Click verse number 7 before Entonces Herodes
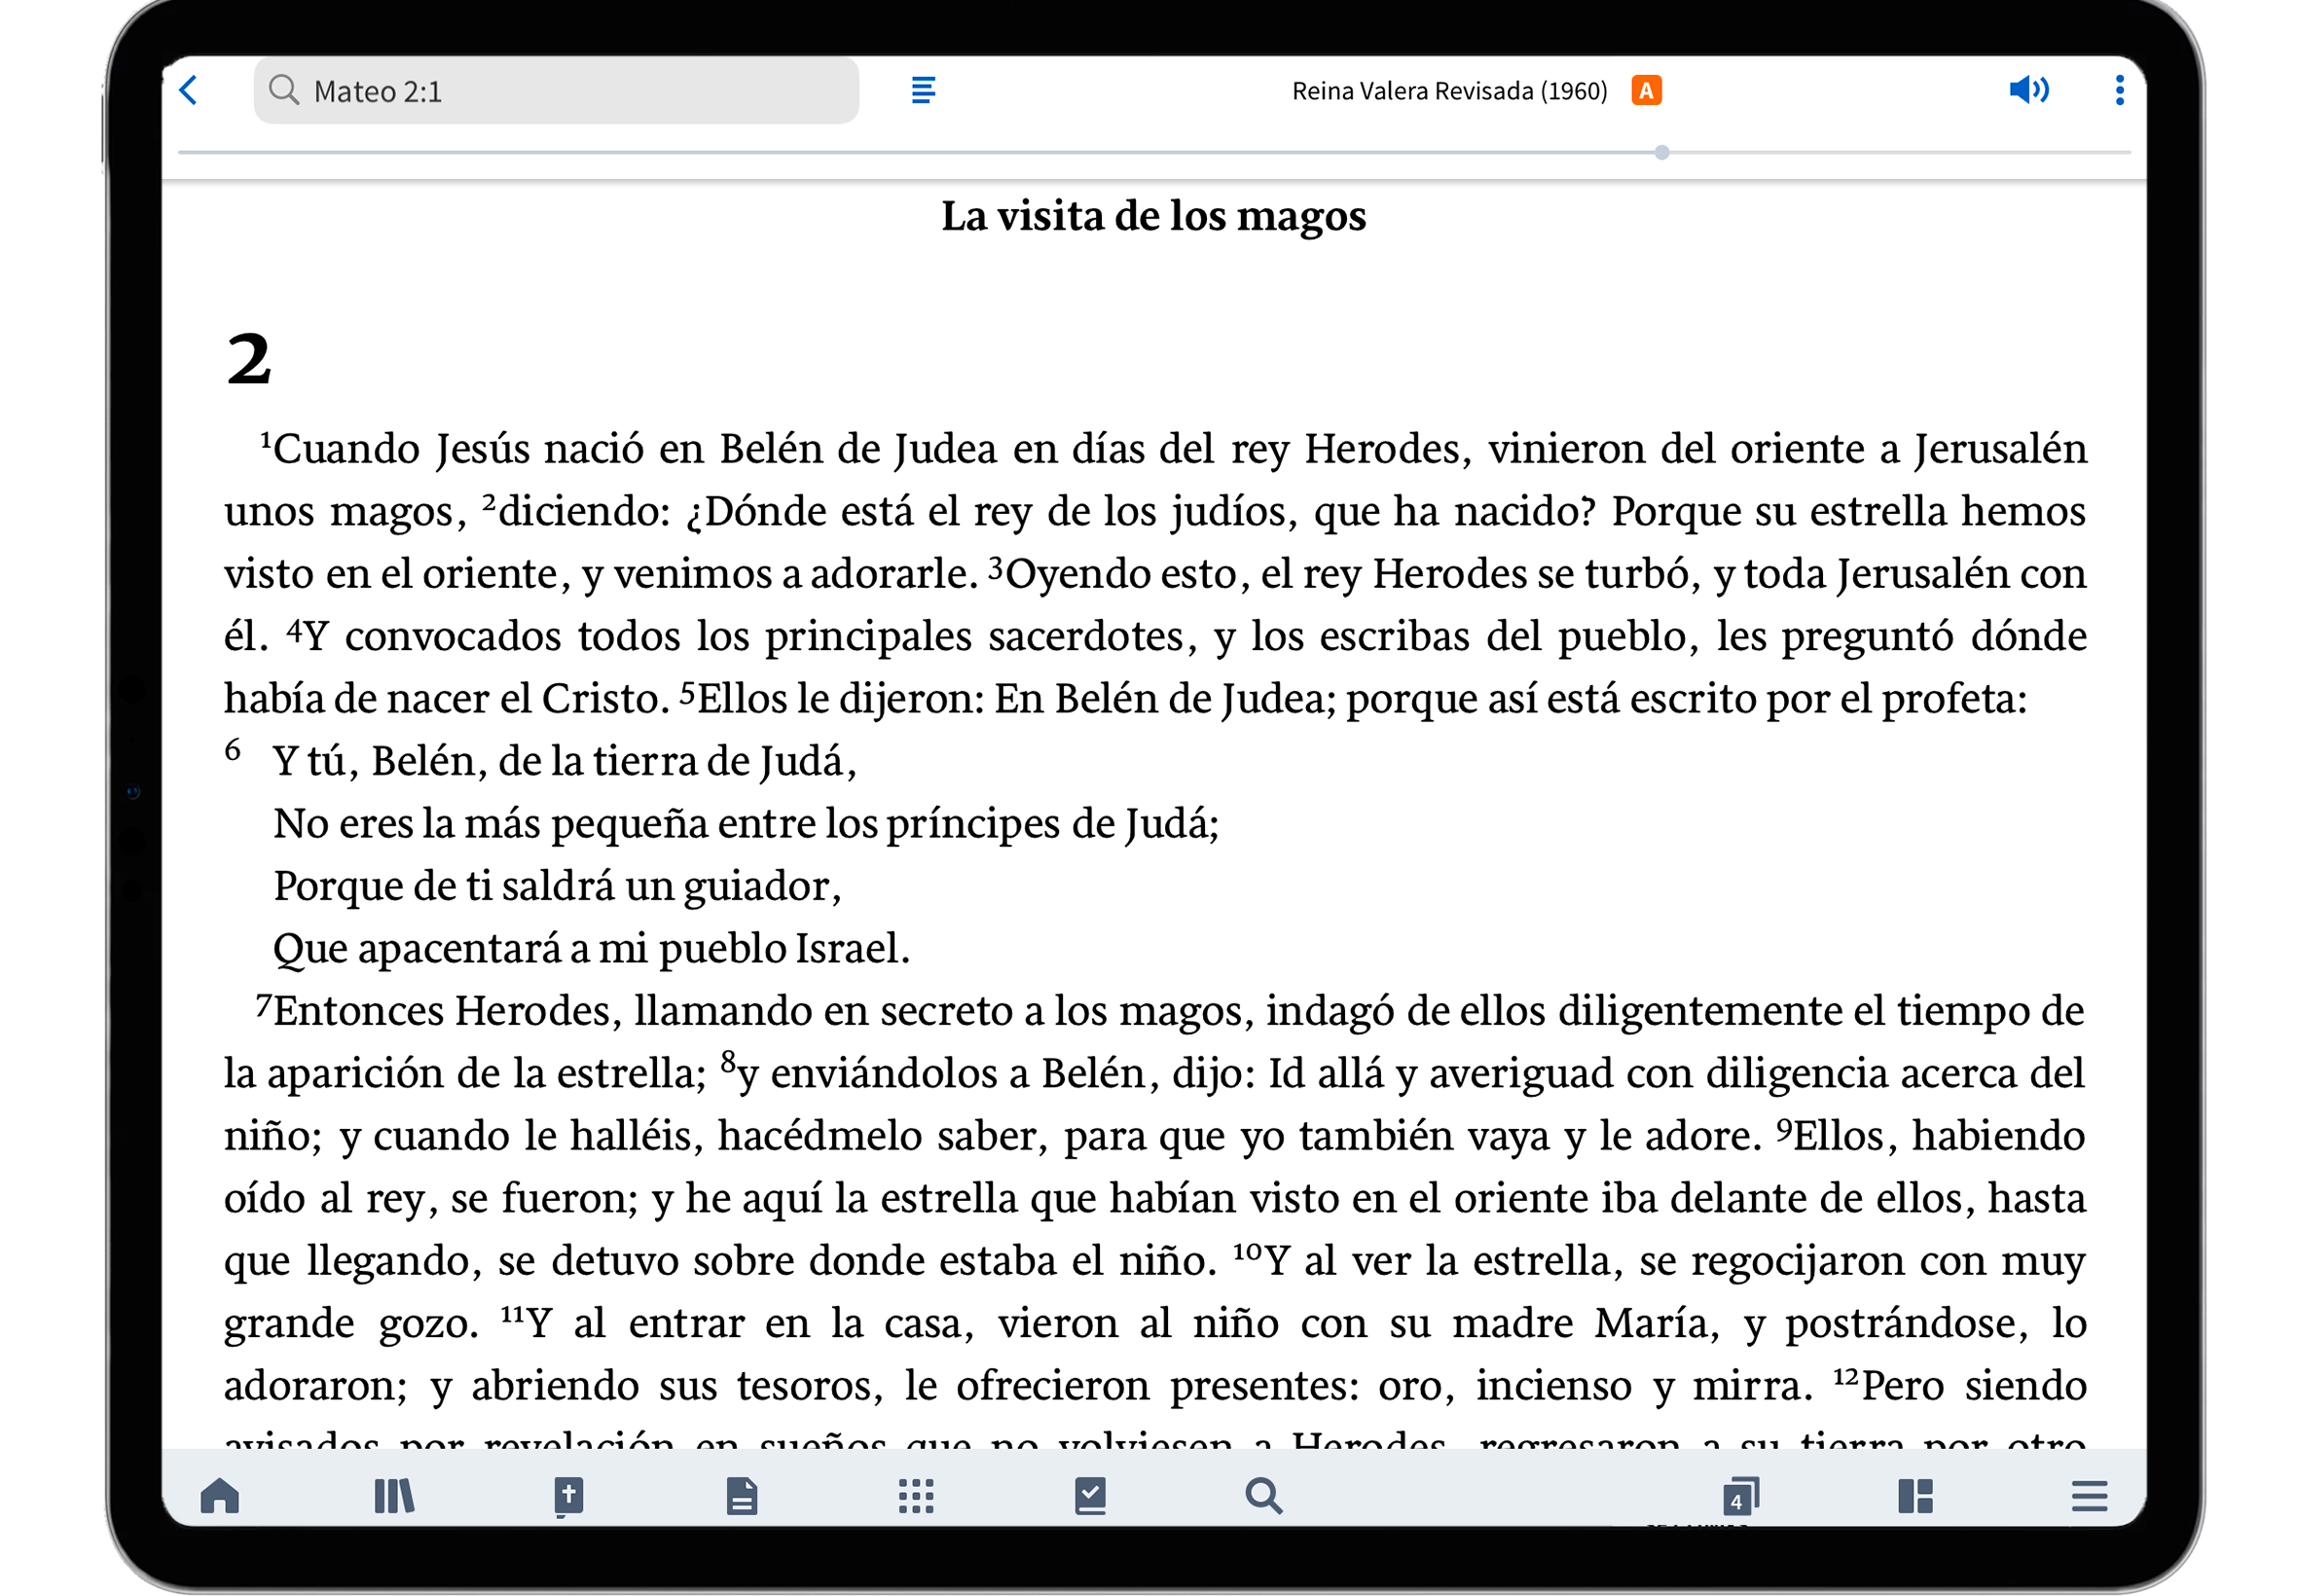Image resolution: width=2297 pixels, height=1596 pixels. click(264, 1004)
